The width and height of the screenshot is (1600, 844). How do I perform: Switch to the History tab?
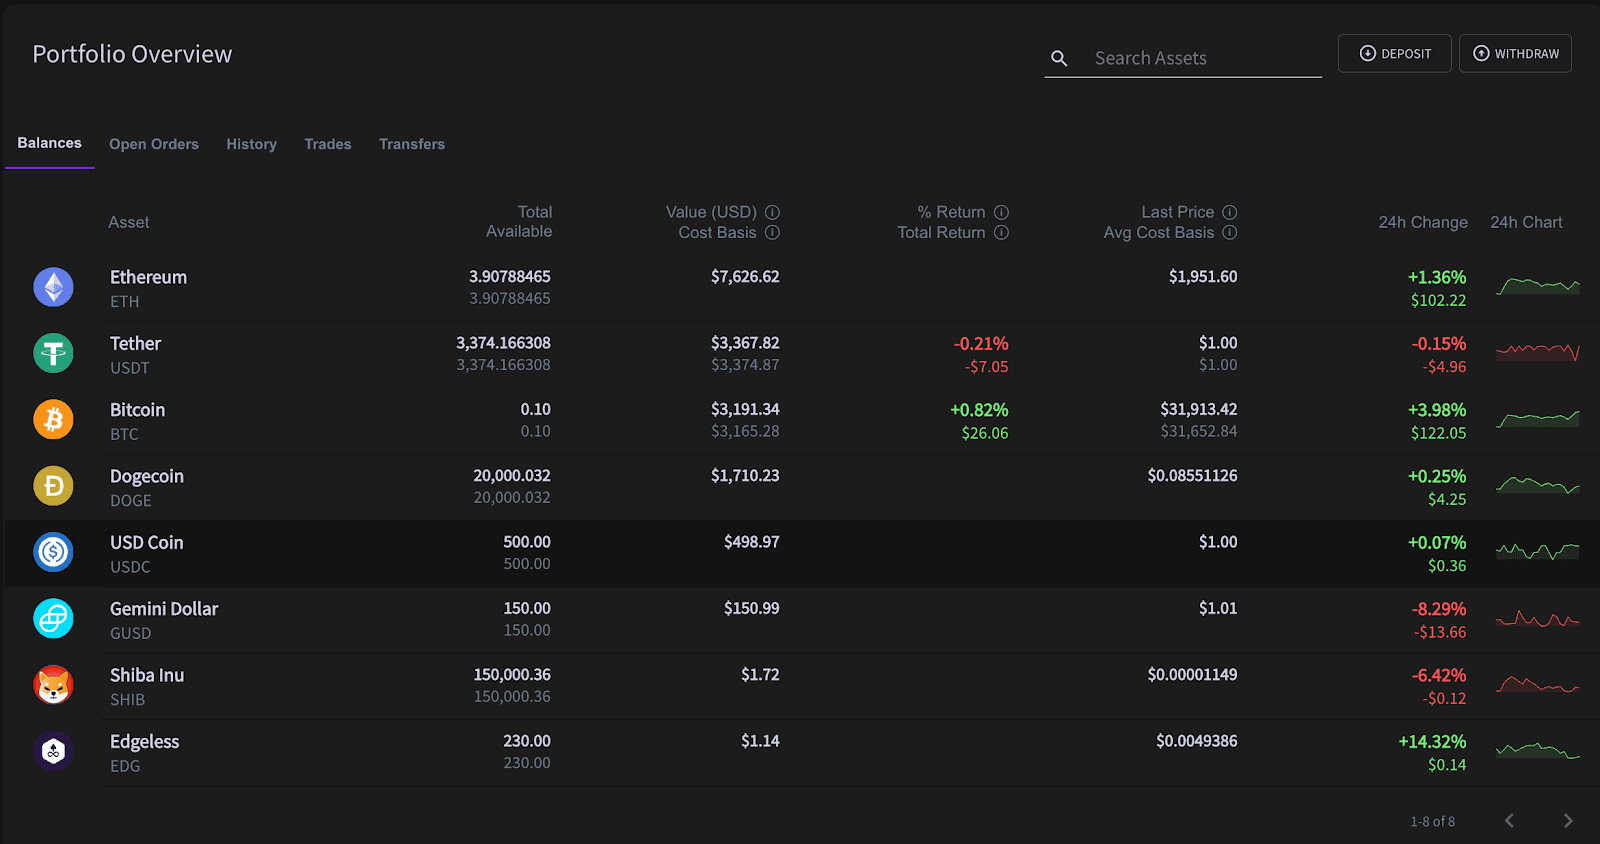[251, 144]
